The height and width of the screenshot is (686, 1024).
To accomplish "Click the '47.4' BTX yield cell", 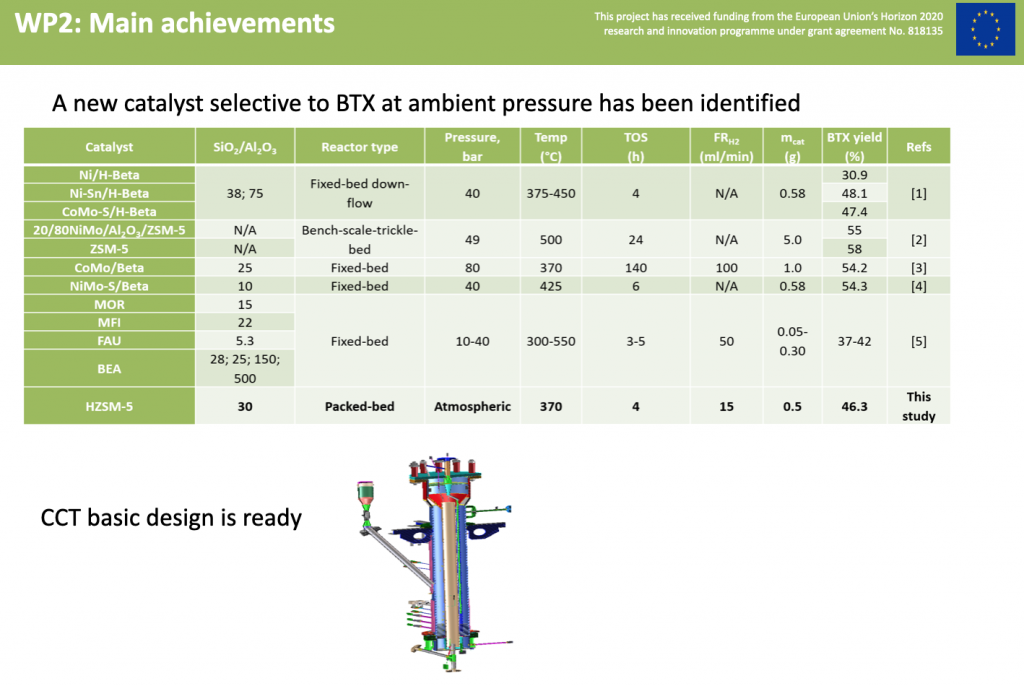I will (854, 211).
